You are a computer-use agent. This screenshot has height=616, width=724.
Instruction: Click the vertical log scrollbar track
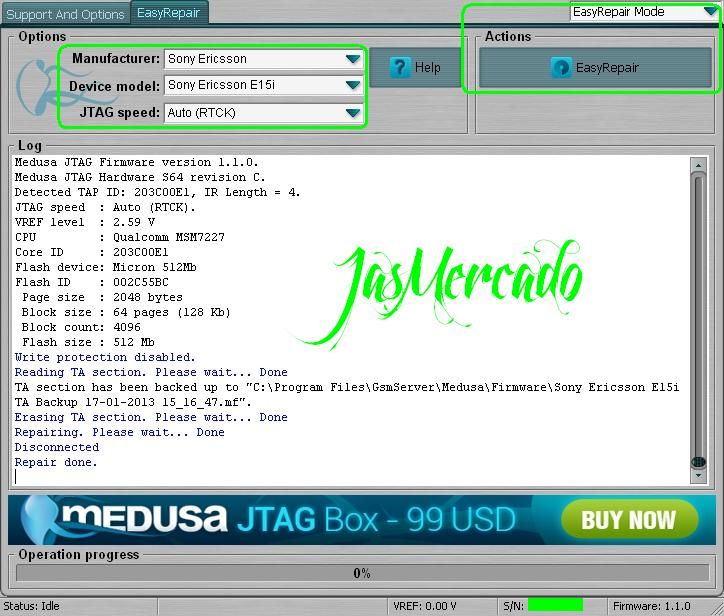[x=698, y=319]
